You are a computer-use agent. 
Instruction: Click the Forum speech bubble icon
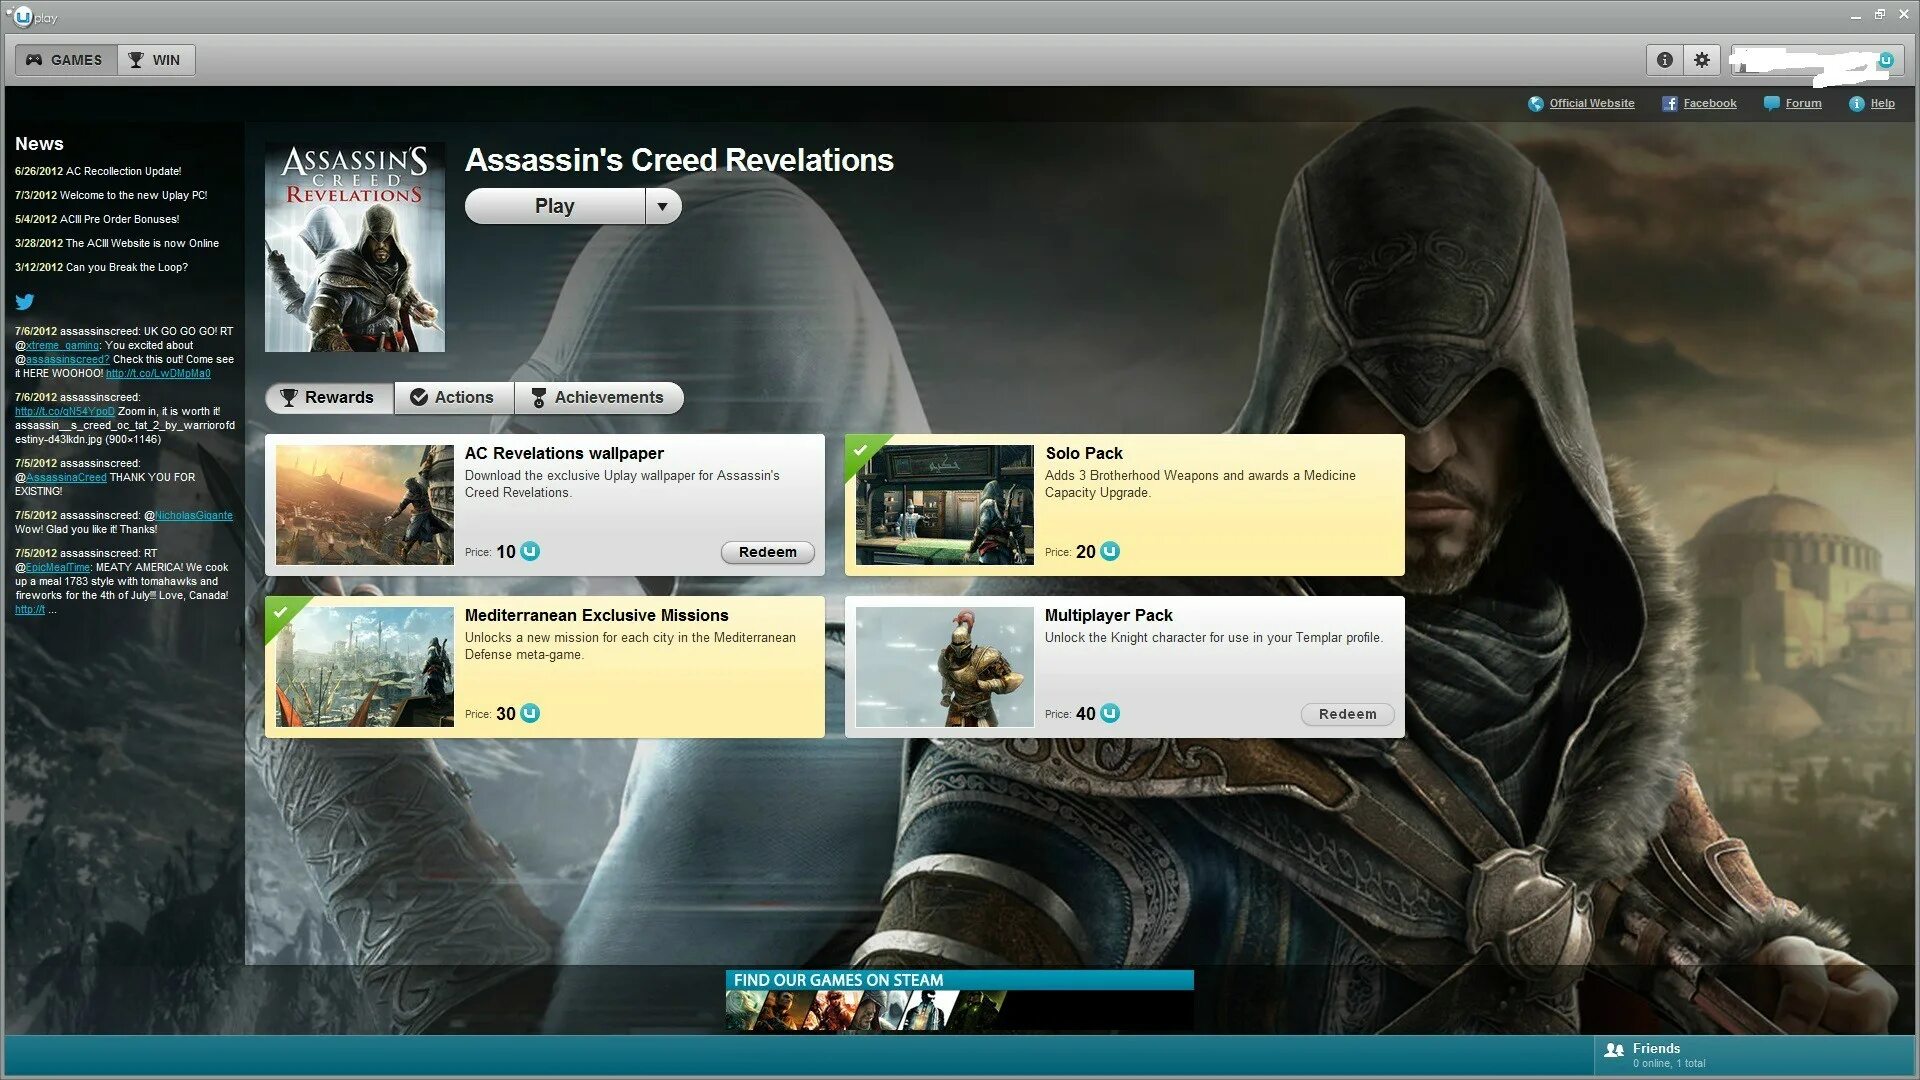[1772, 104]
